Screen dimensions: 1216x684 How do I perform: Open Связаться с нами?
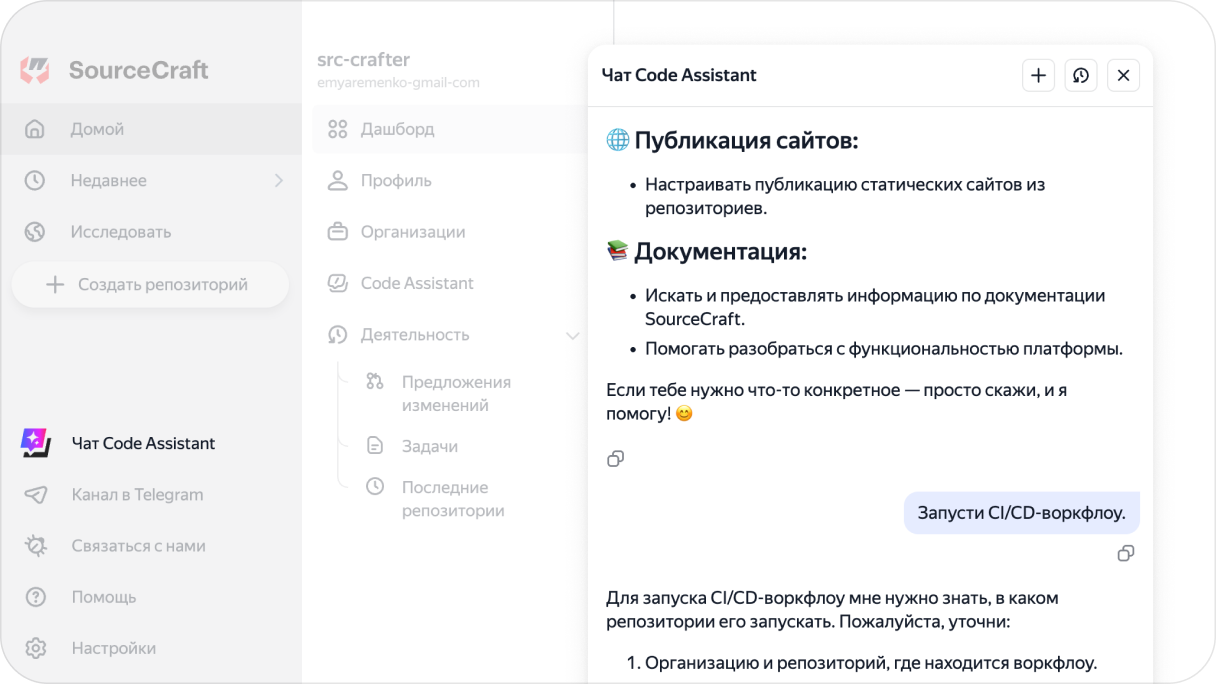tap(138, 546)
